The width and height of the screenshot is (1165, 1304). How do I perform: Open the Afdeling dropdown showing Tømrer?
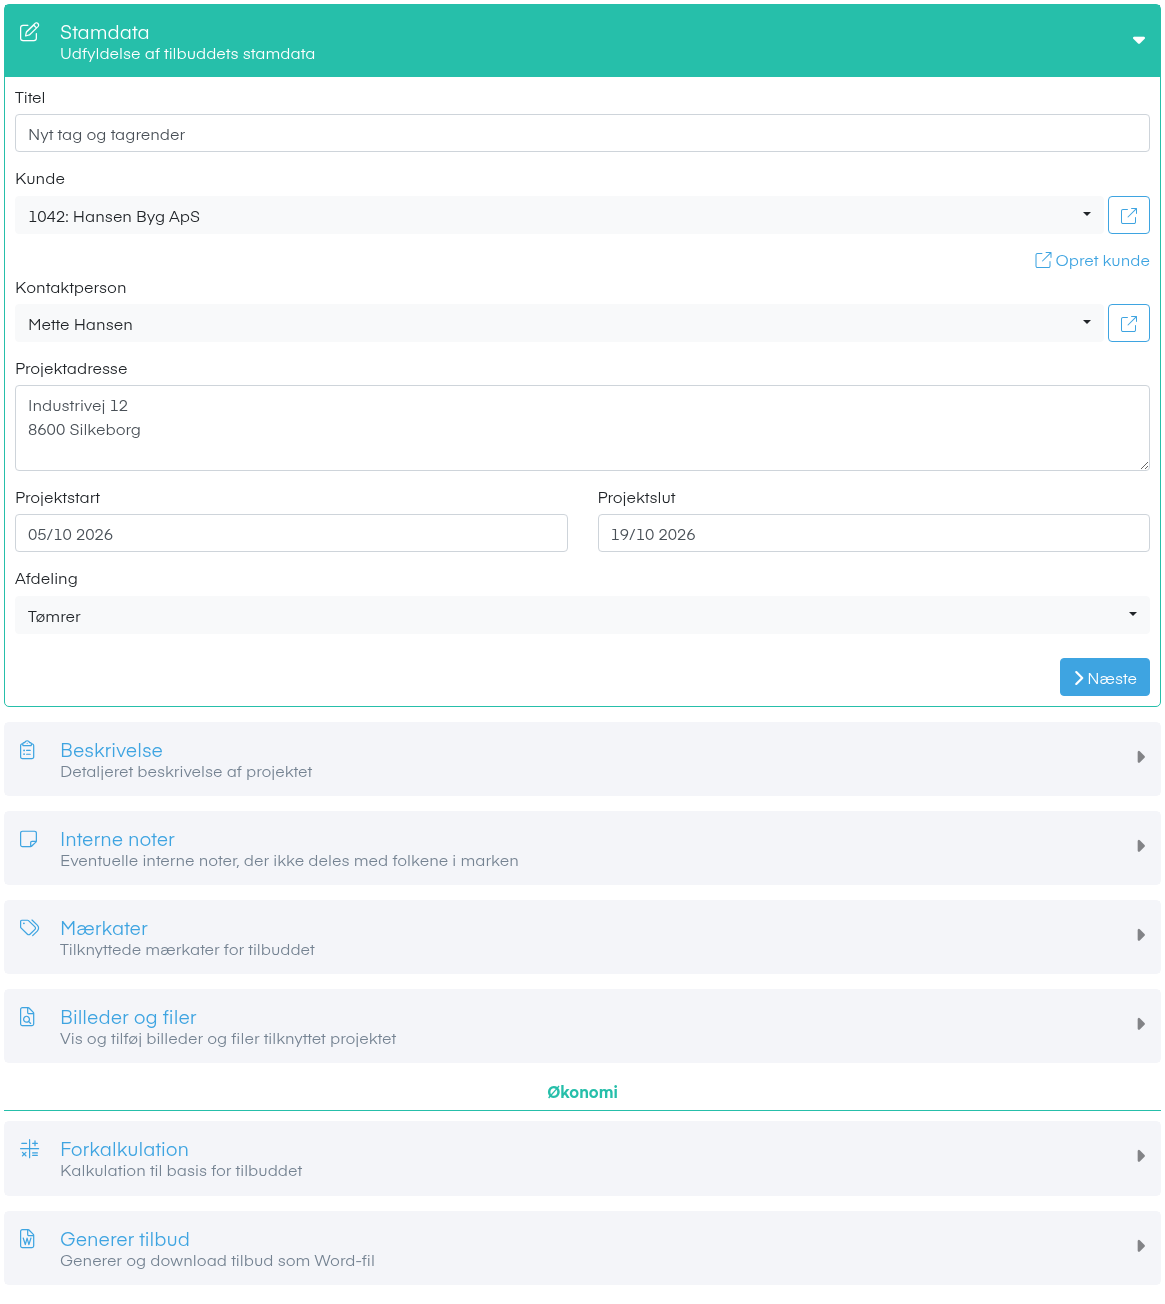(582, 615)
